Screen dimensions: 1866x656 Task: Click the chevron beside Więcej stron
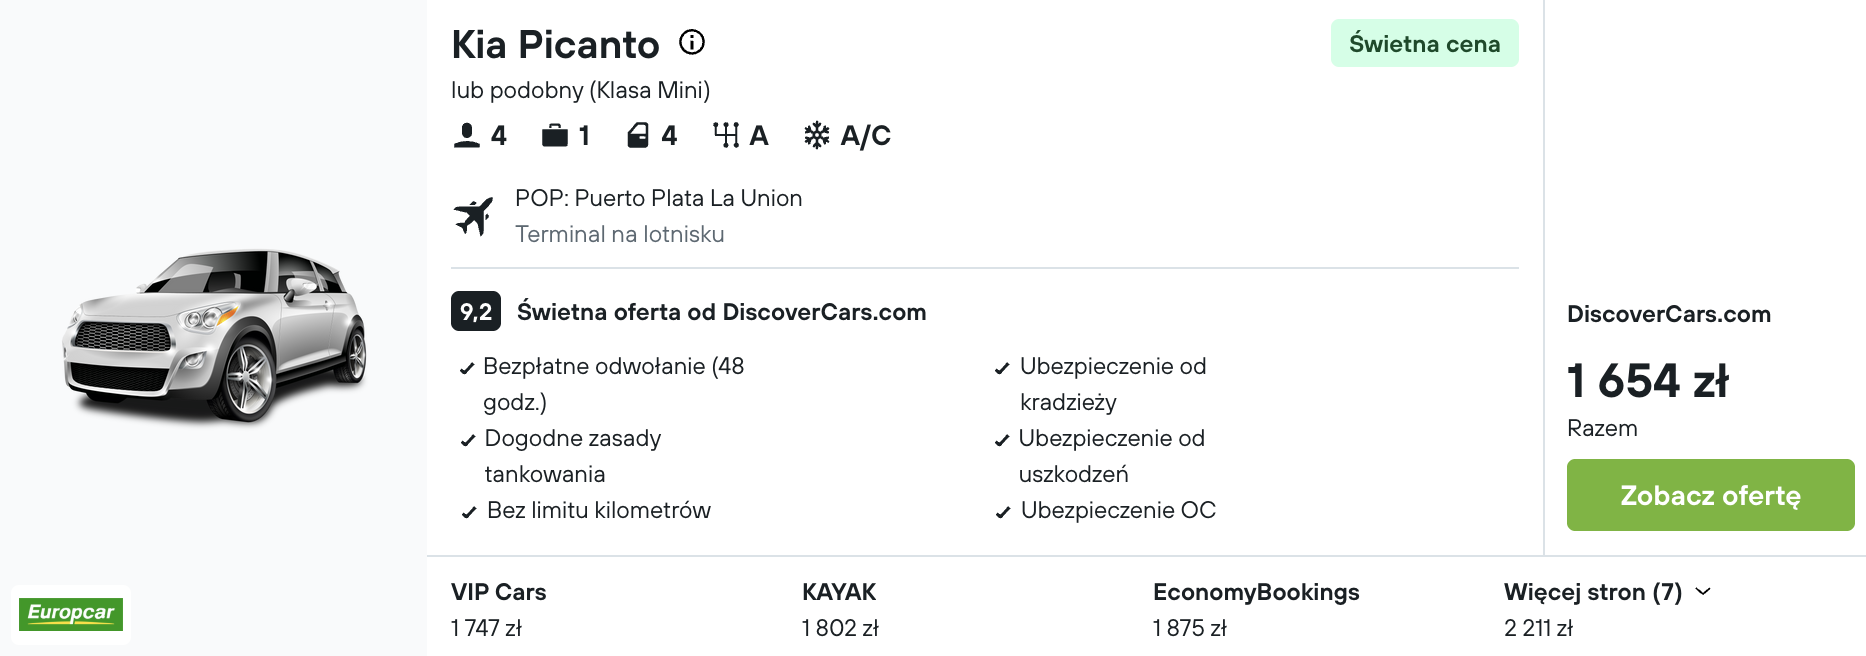tap(1703, 591)
